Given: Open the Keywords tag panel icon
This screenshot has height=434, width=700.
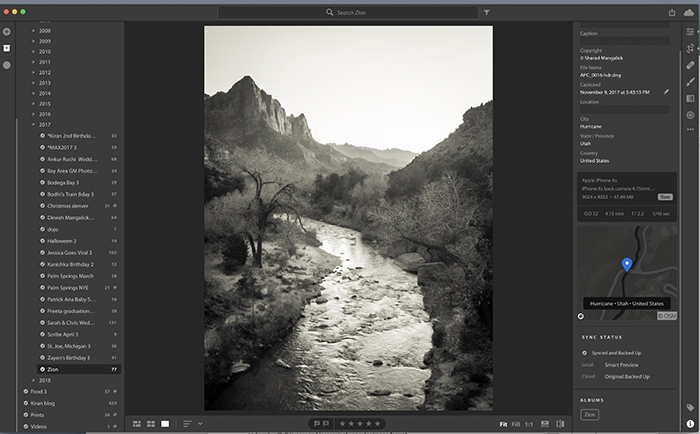Looking at the screenshot, I should click(690, 407).
